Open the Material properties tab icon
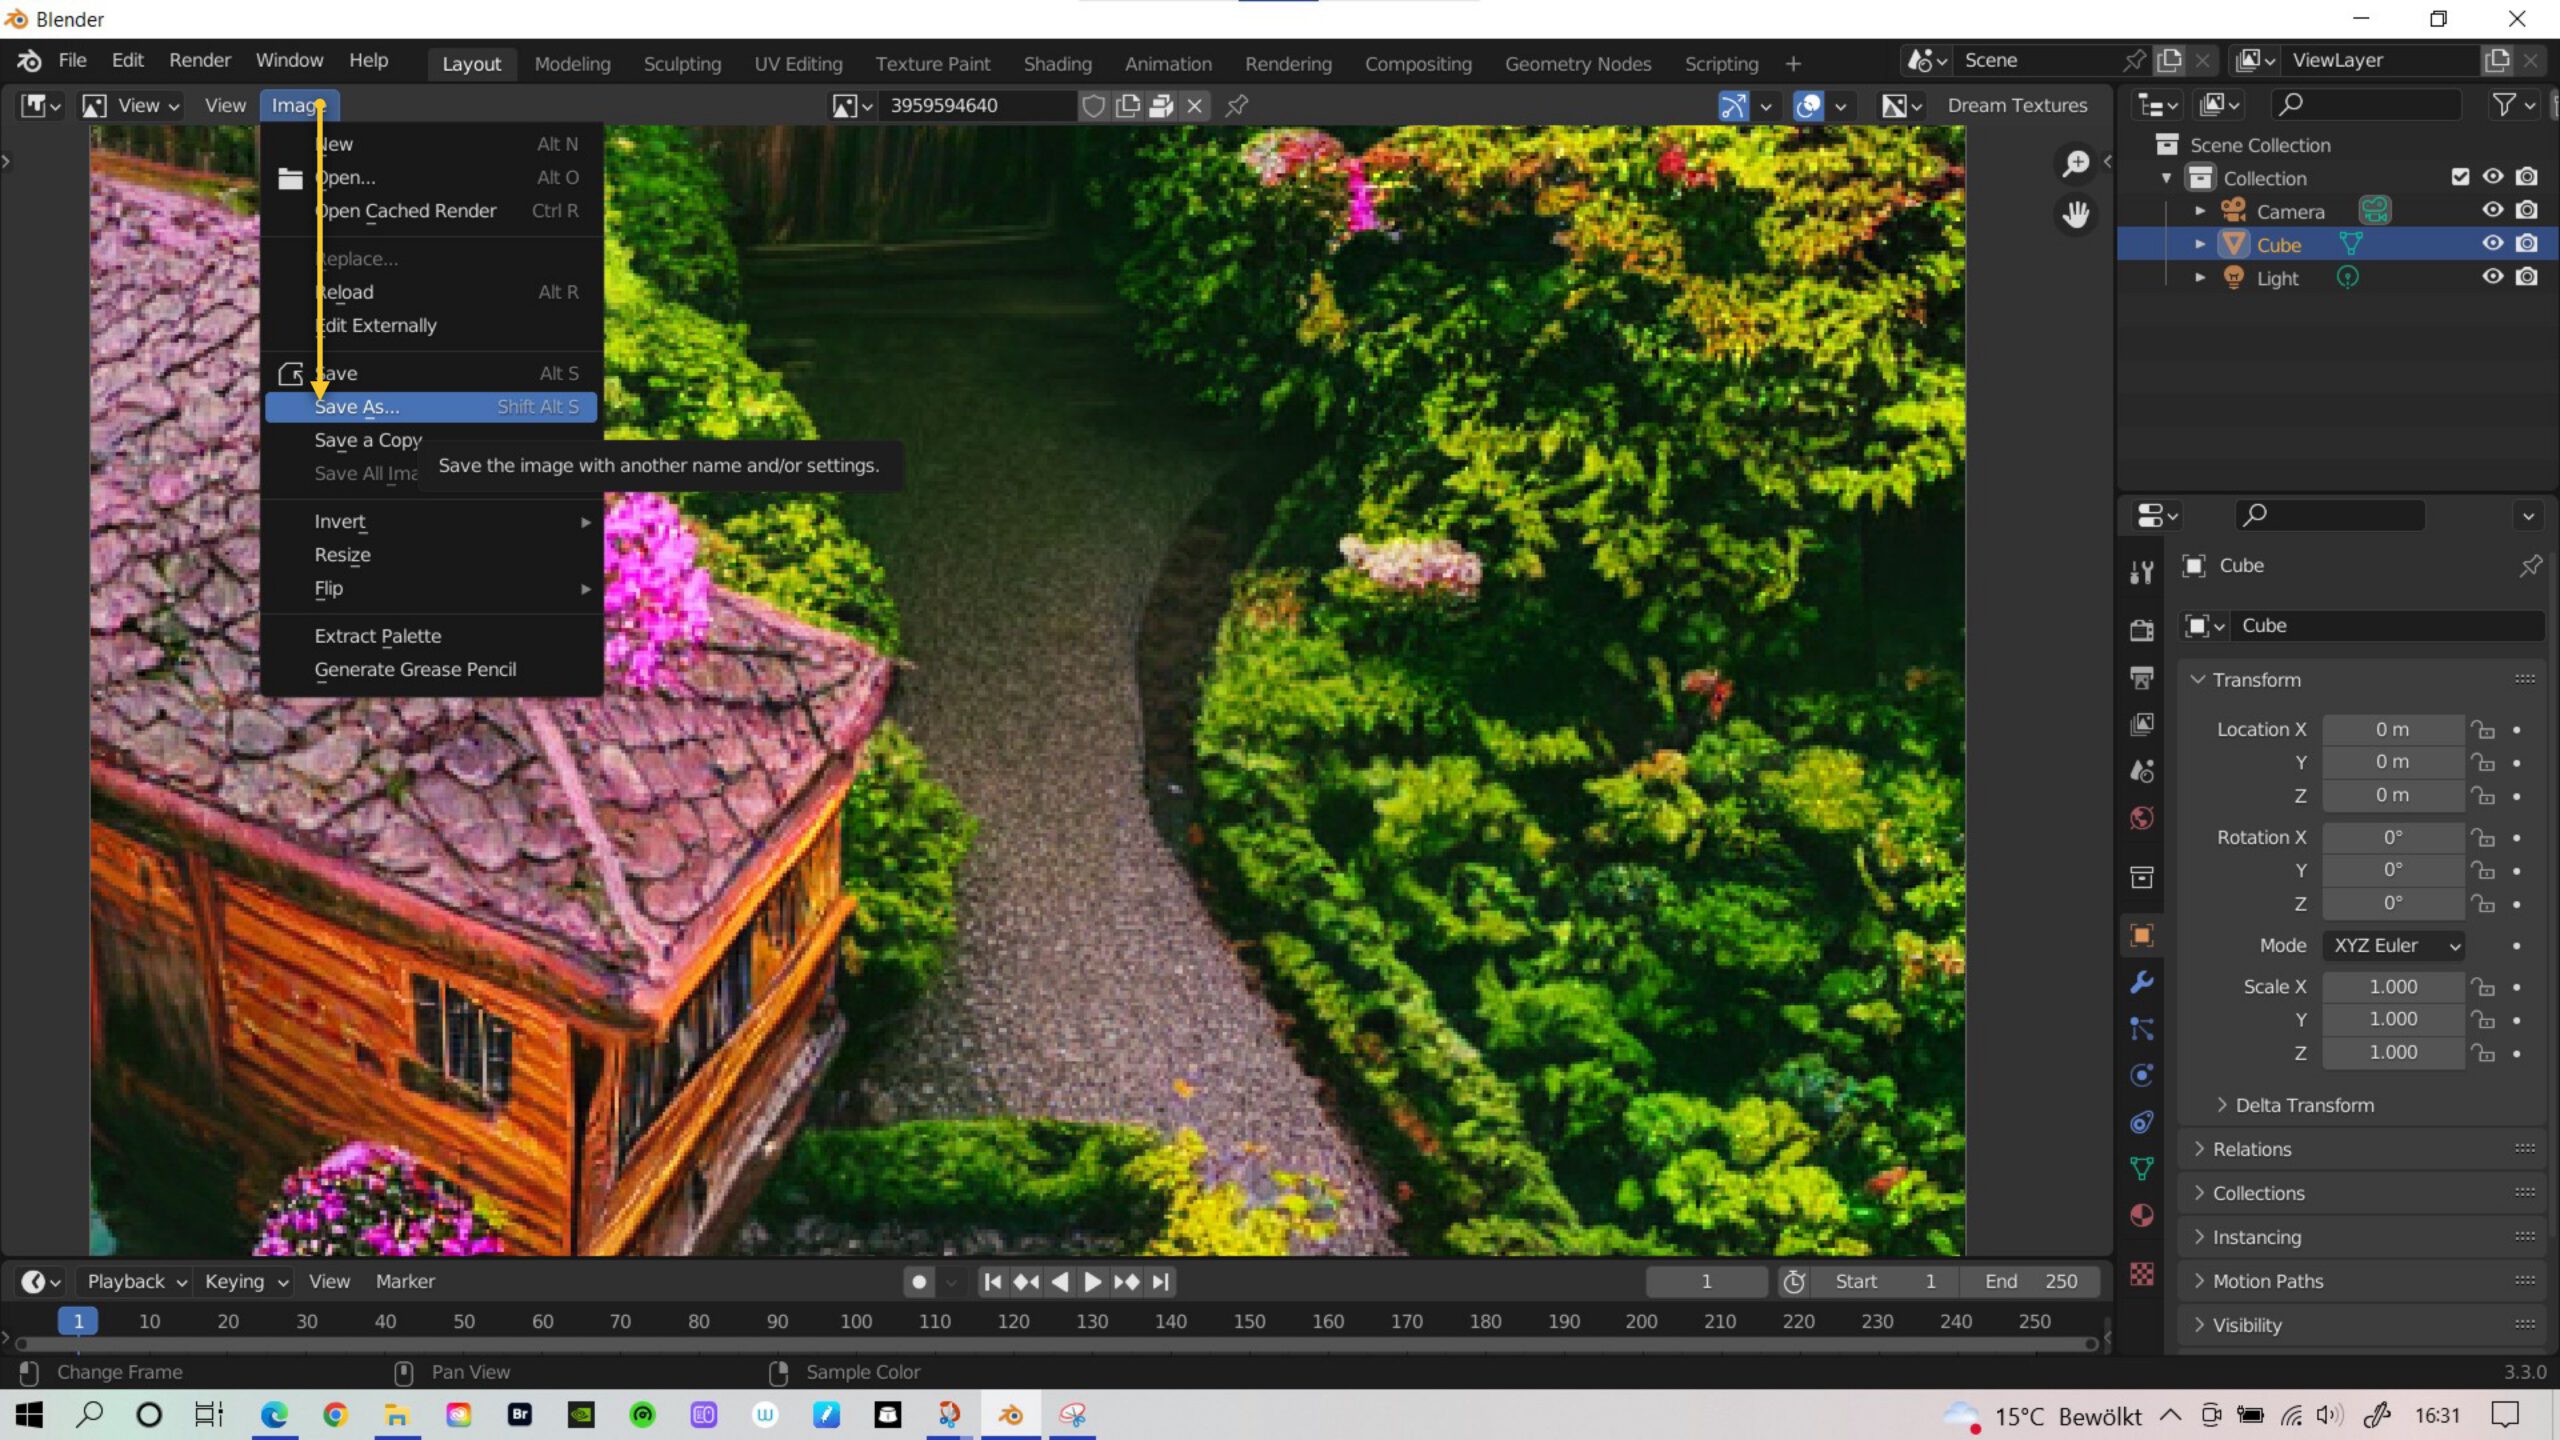 (x=2141, y=1216)
